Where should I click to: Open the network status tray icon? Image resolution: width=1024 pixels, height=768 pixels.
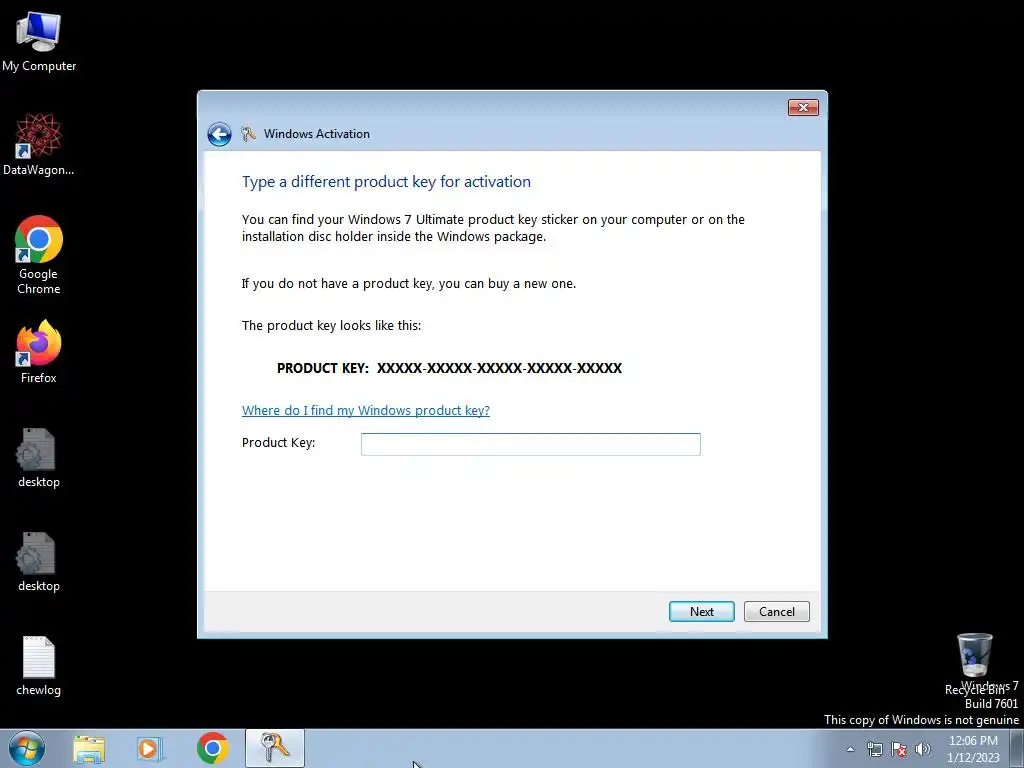[x=874, y=749]
